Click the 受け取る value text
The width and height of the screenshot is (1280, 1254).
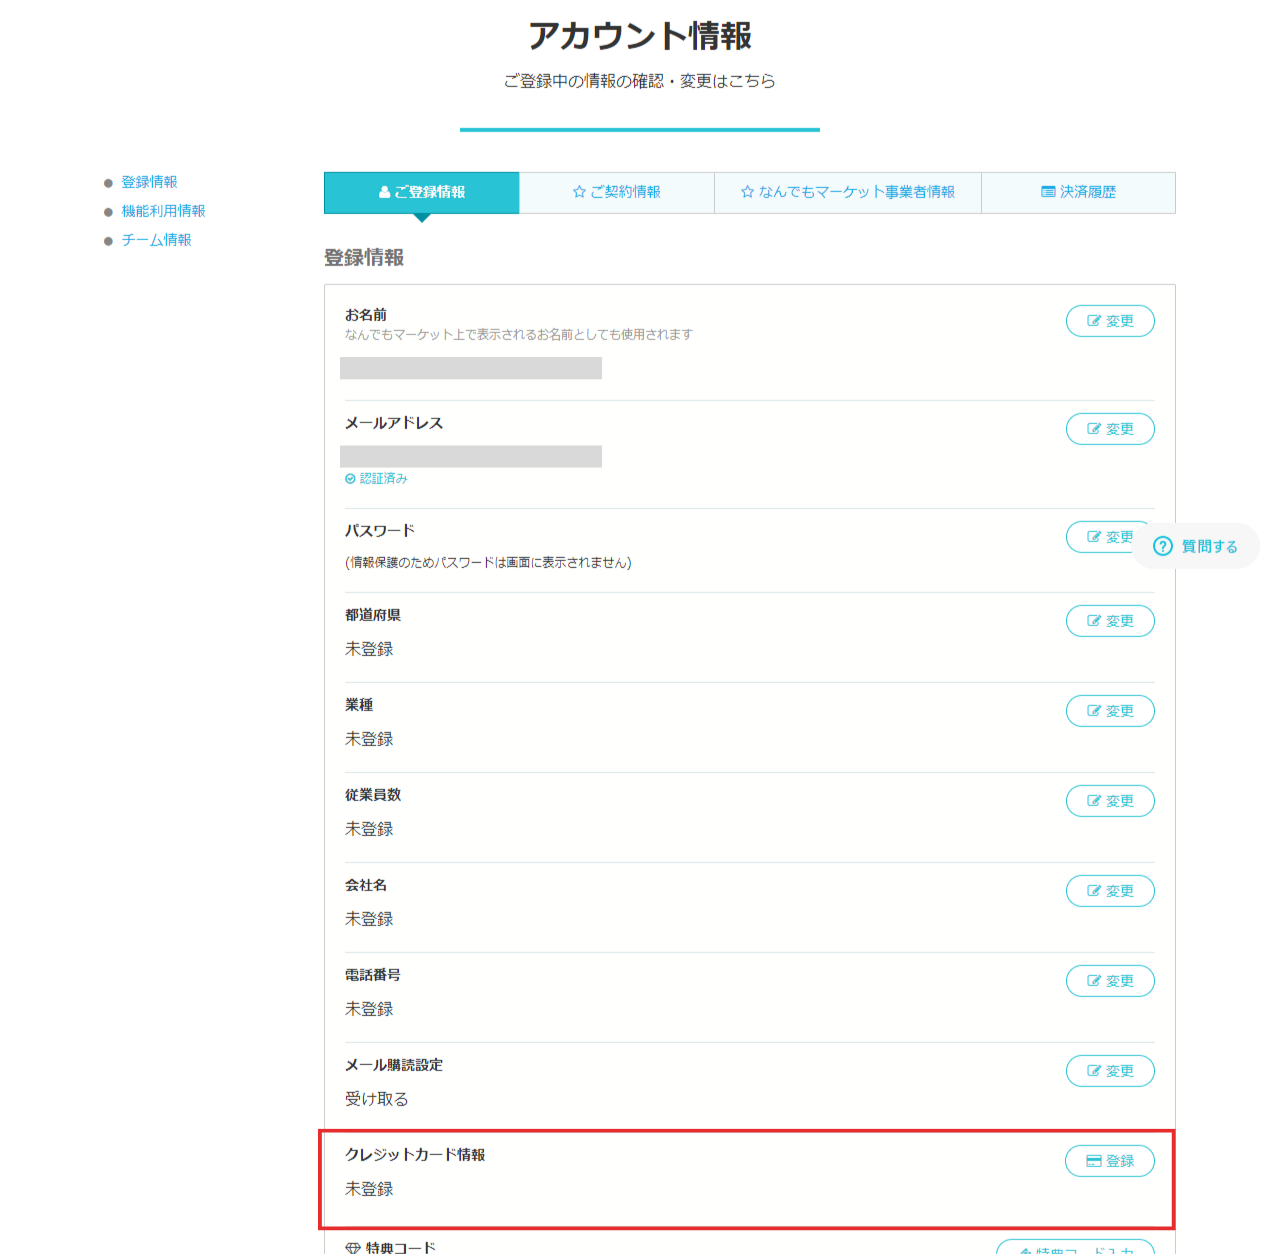[377, 1099]
